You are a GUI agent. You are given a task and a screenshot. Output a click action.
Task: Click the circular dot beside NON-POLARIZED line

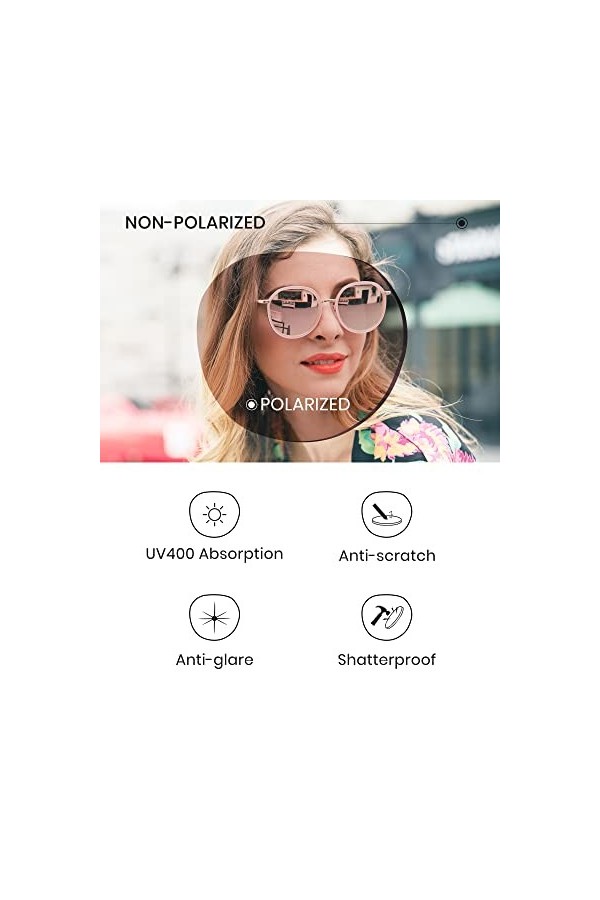[462, 223]
